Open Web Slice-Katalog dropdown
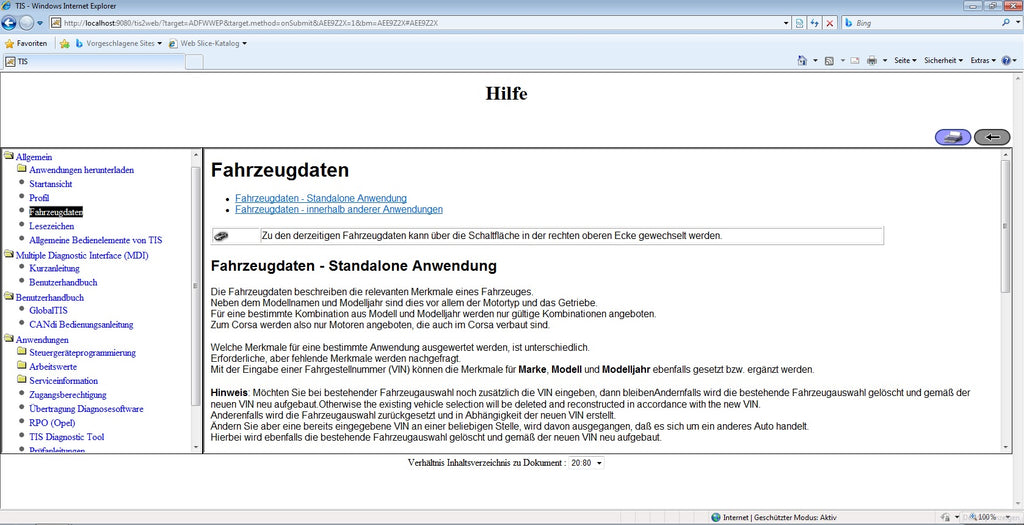 pos(208,43)
